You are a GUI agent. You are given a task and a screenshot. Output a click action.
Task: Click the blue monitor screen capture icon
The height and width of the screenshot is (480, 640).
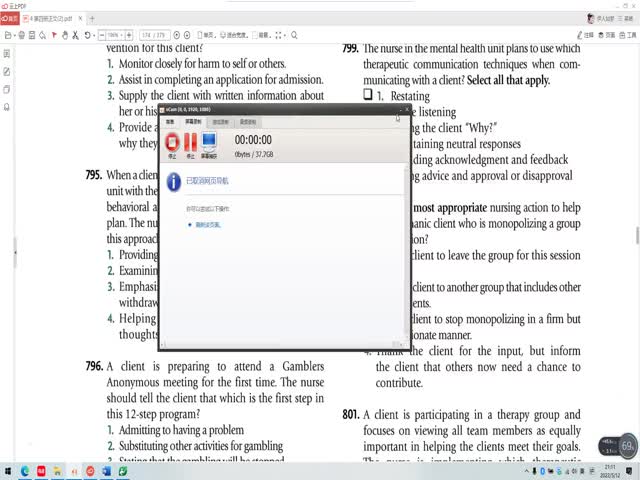pos(209,144)
